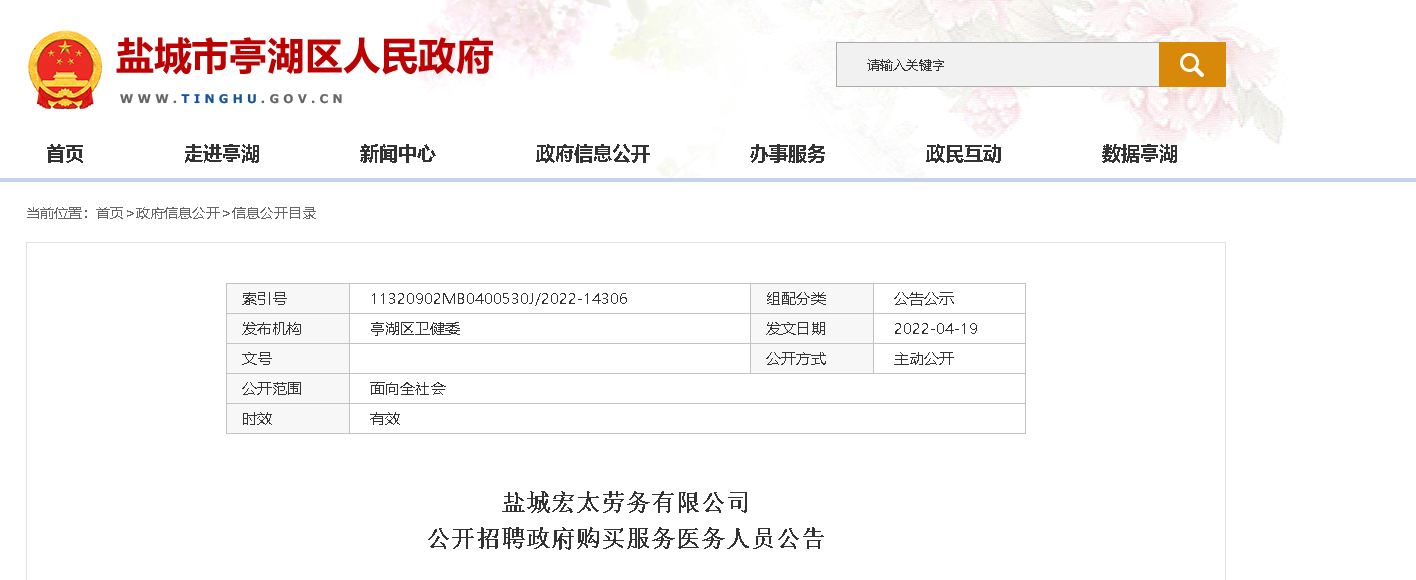Click the 当前位置 breadcrumb label
This screenshot has width=1416, height=580.
56,213
